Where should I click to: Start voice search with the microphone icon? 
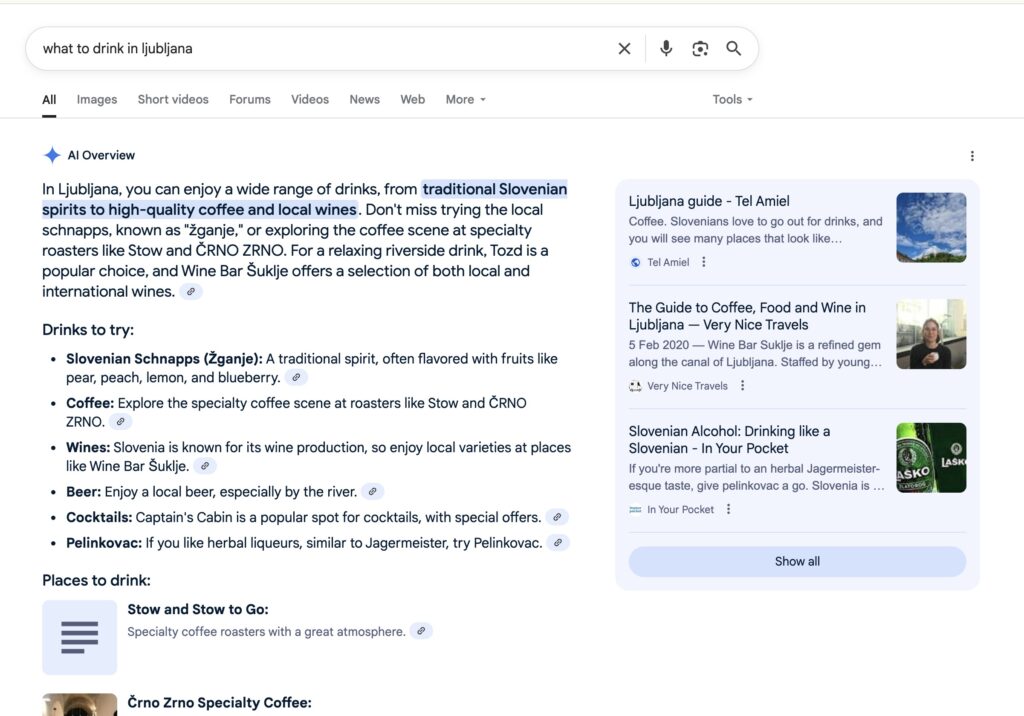click(666, 49)
